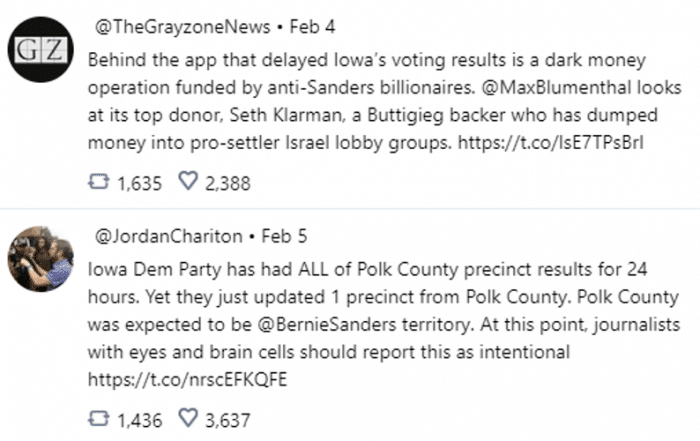700x441 pixels.
Task: Open the t.co/IsE7TPsBrI link
Action: click(550, 143)
